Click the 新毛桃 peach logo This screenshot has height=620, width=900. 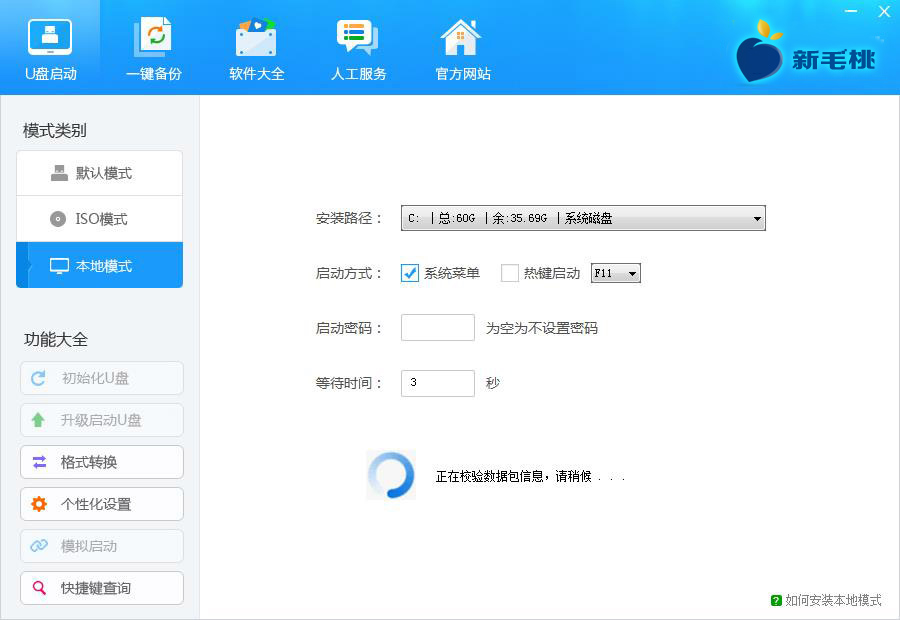pyautogui.click(x=759, y=53)
